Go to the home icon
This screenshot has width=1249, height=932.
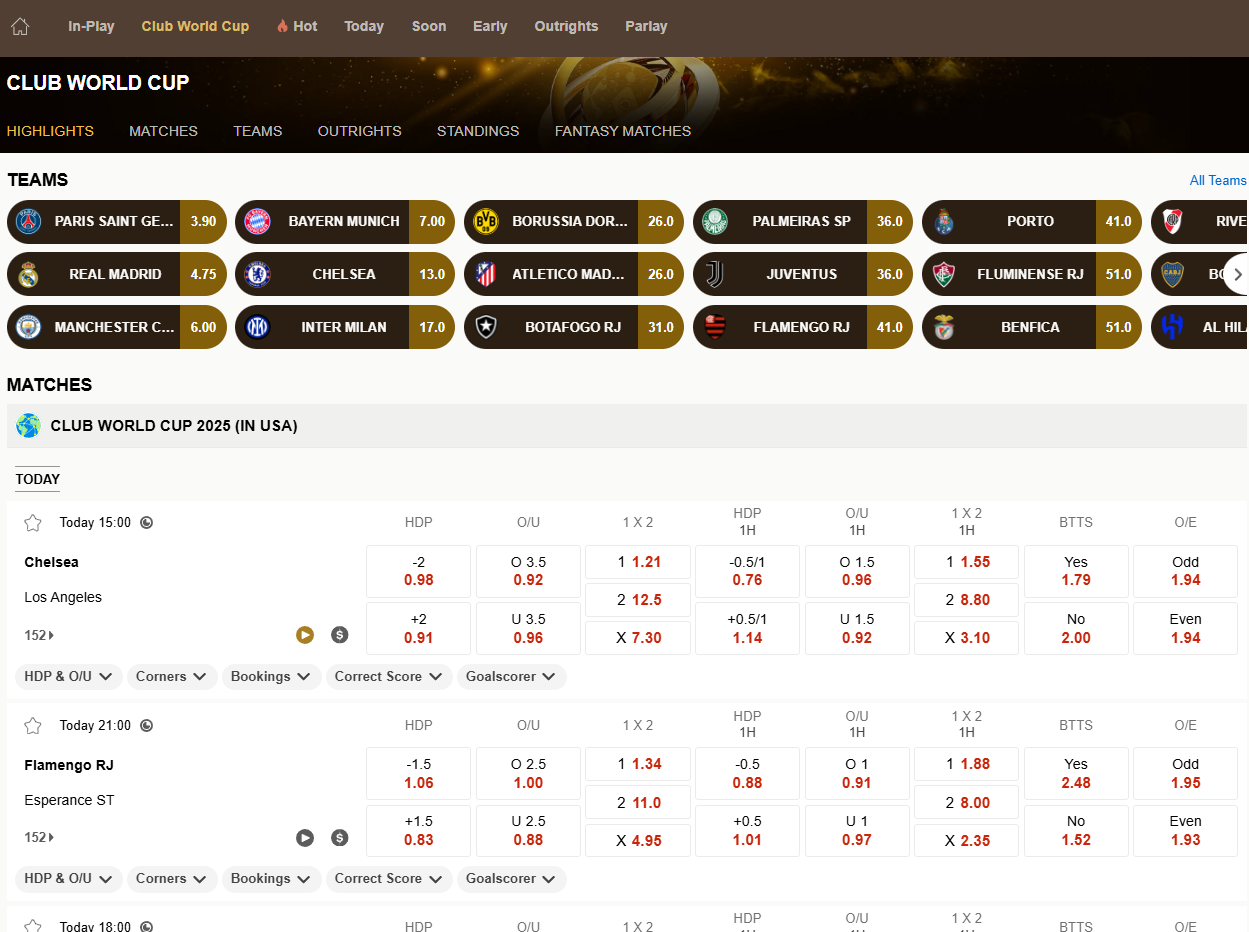click(20, 27)
